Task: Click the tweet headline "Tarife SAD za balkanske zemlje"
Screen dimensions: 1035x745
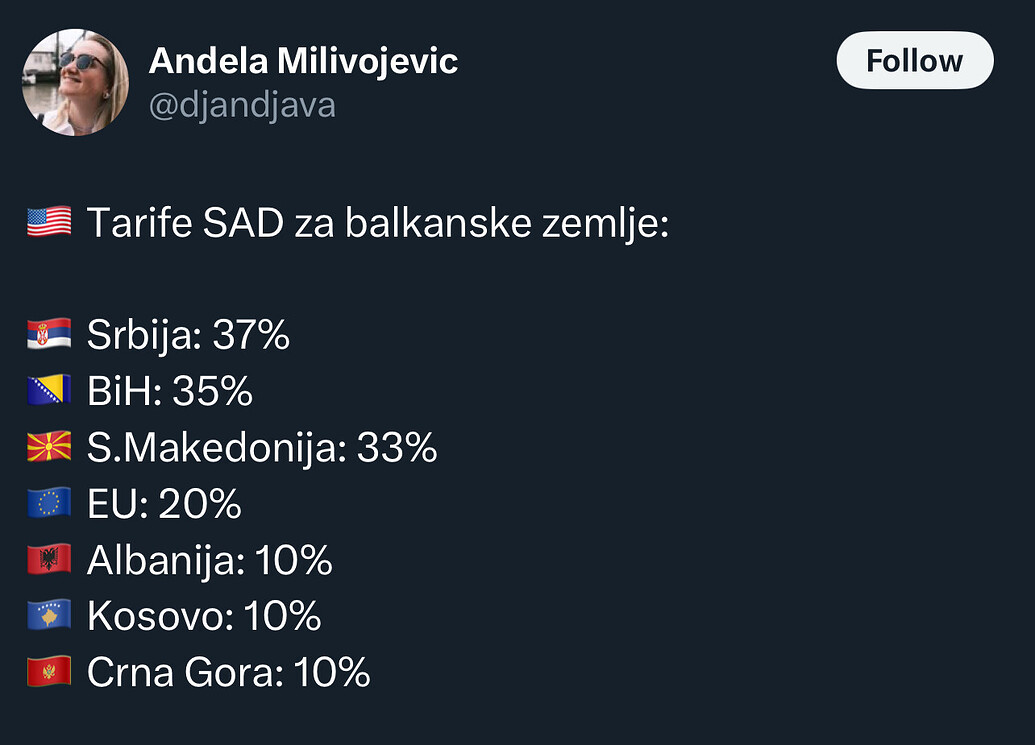Action: (x=377, y=222)
